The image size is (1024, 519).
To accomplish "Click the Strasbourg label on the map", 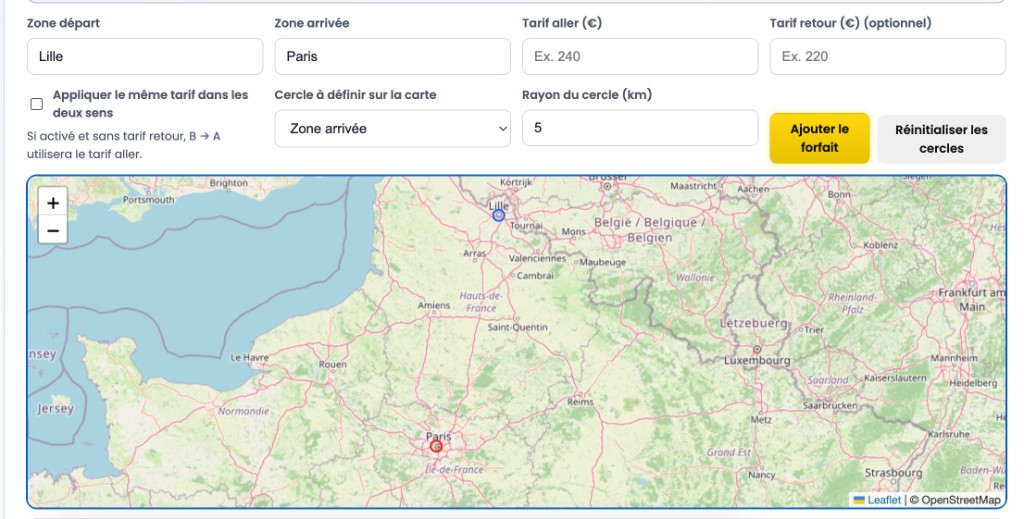I will tap(893, 473).
